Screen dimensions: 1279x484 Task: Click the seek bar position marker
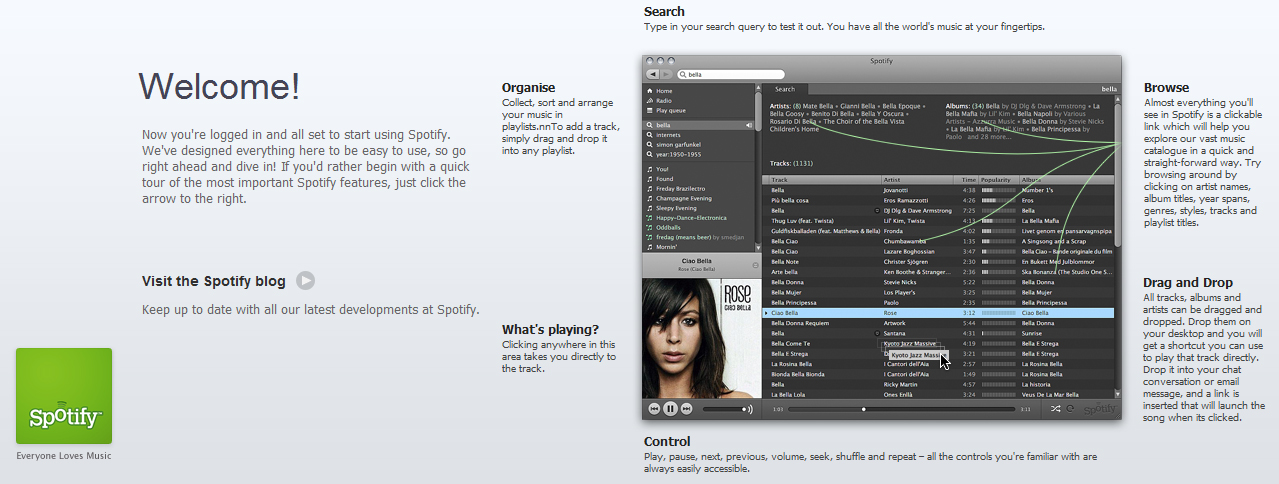click(864, 409)
